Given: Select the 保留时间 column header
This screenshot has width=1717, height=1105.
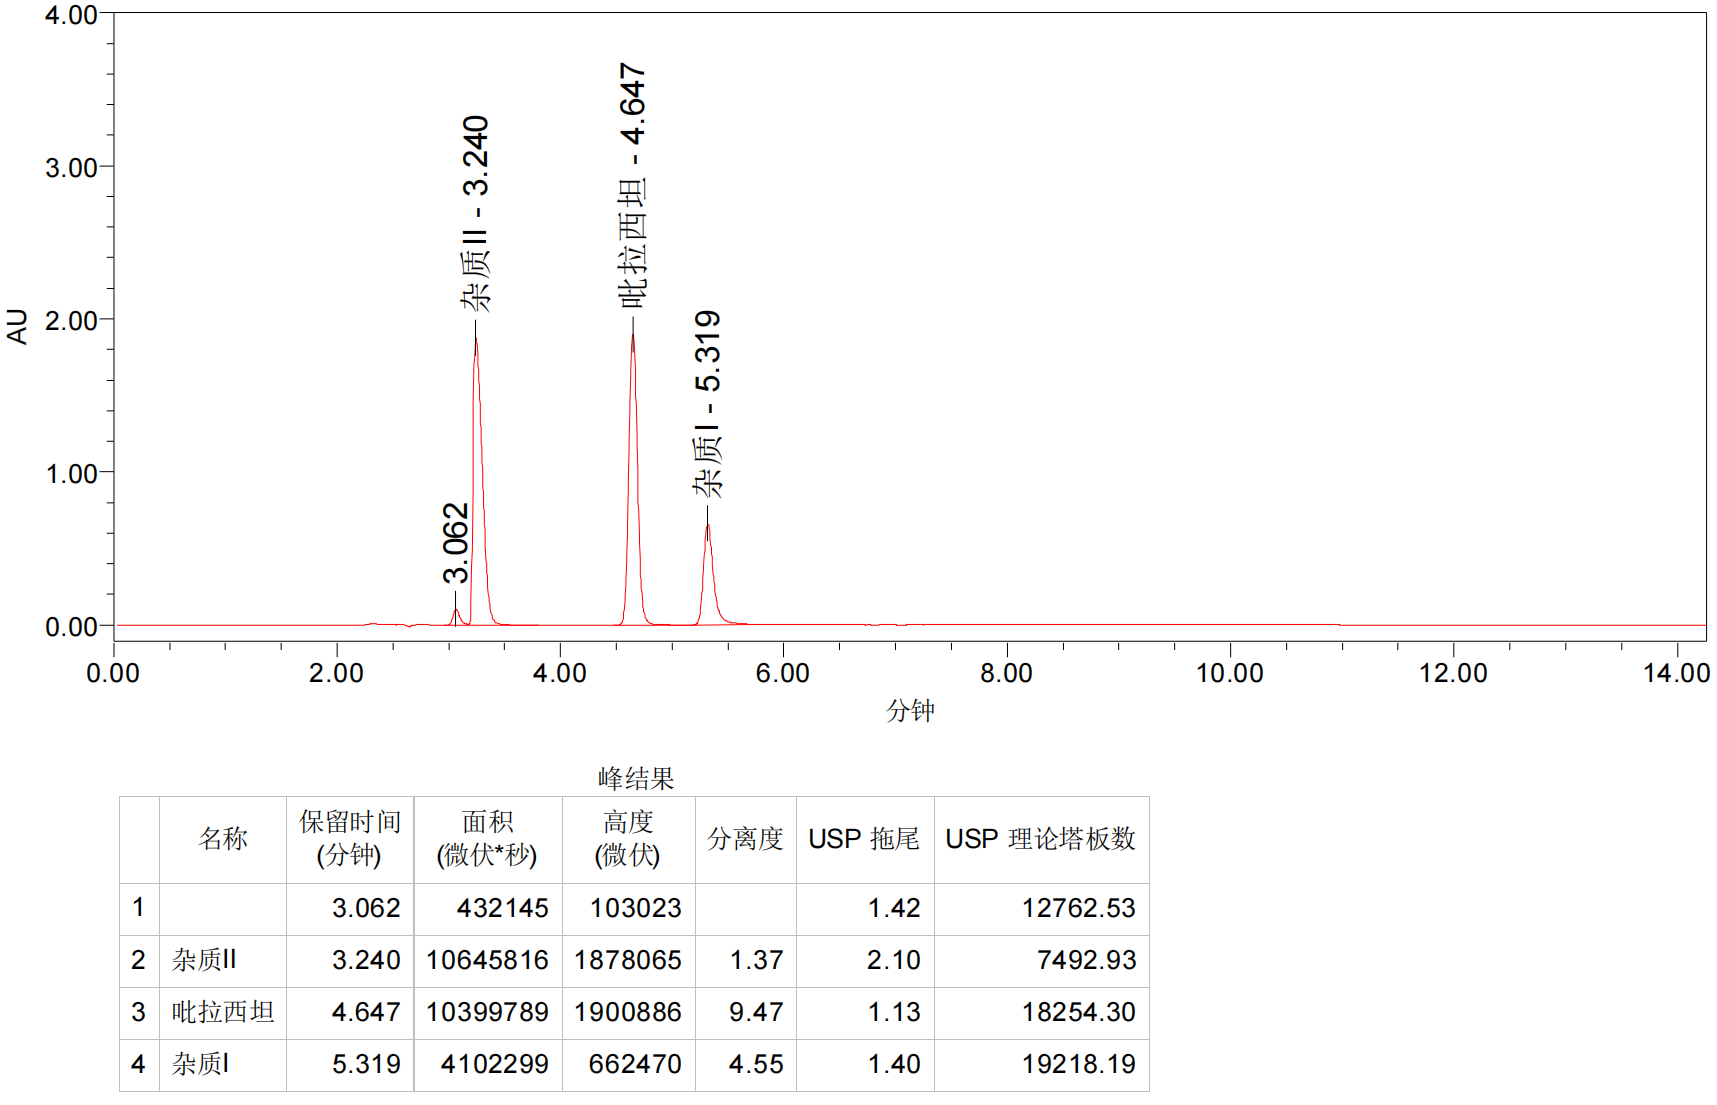Looking at the screenshot, I should (350, 838).
